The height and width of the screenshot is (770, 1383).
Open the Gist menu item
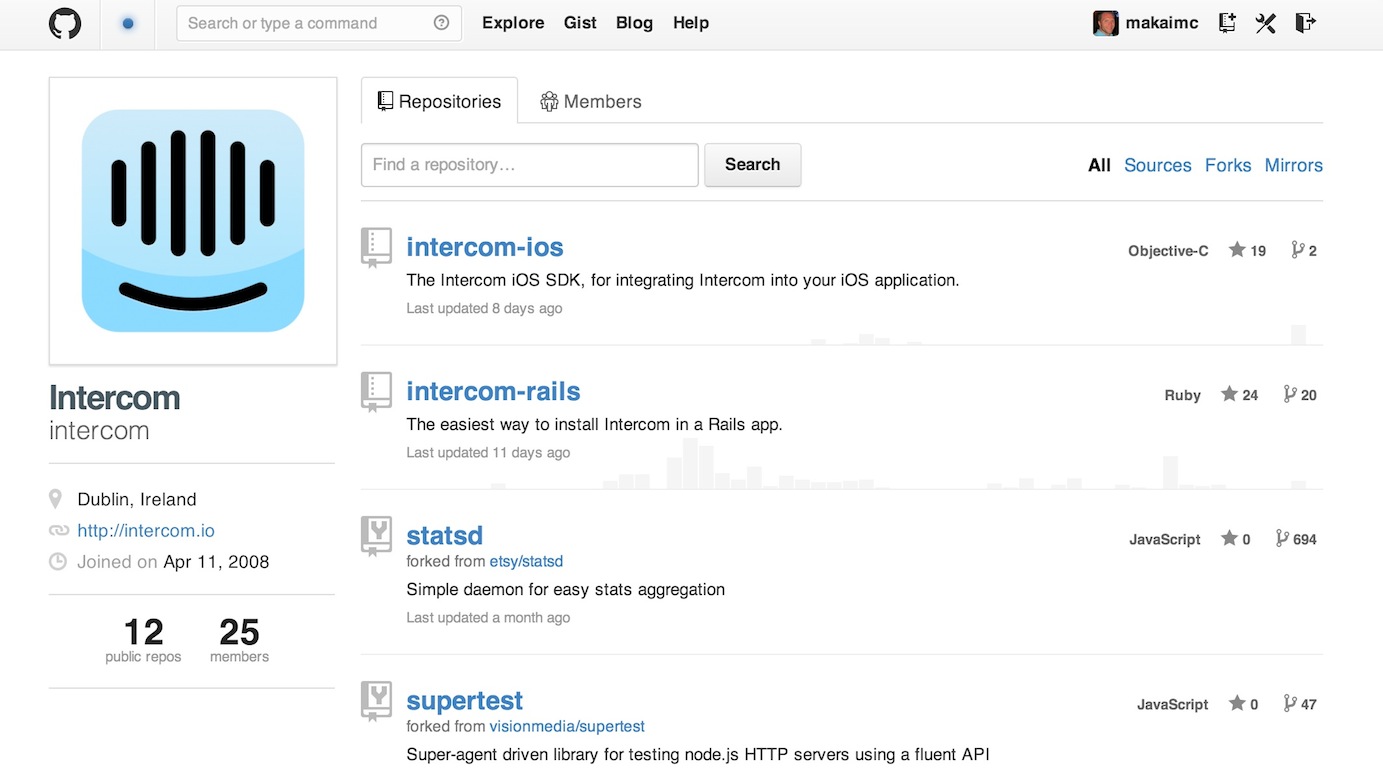580,23
